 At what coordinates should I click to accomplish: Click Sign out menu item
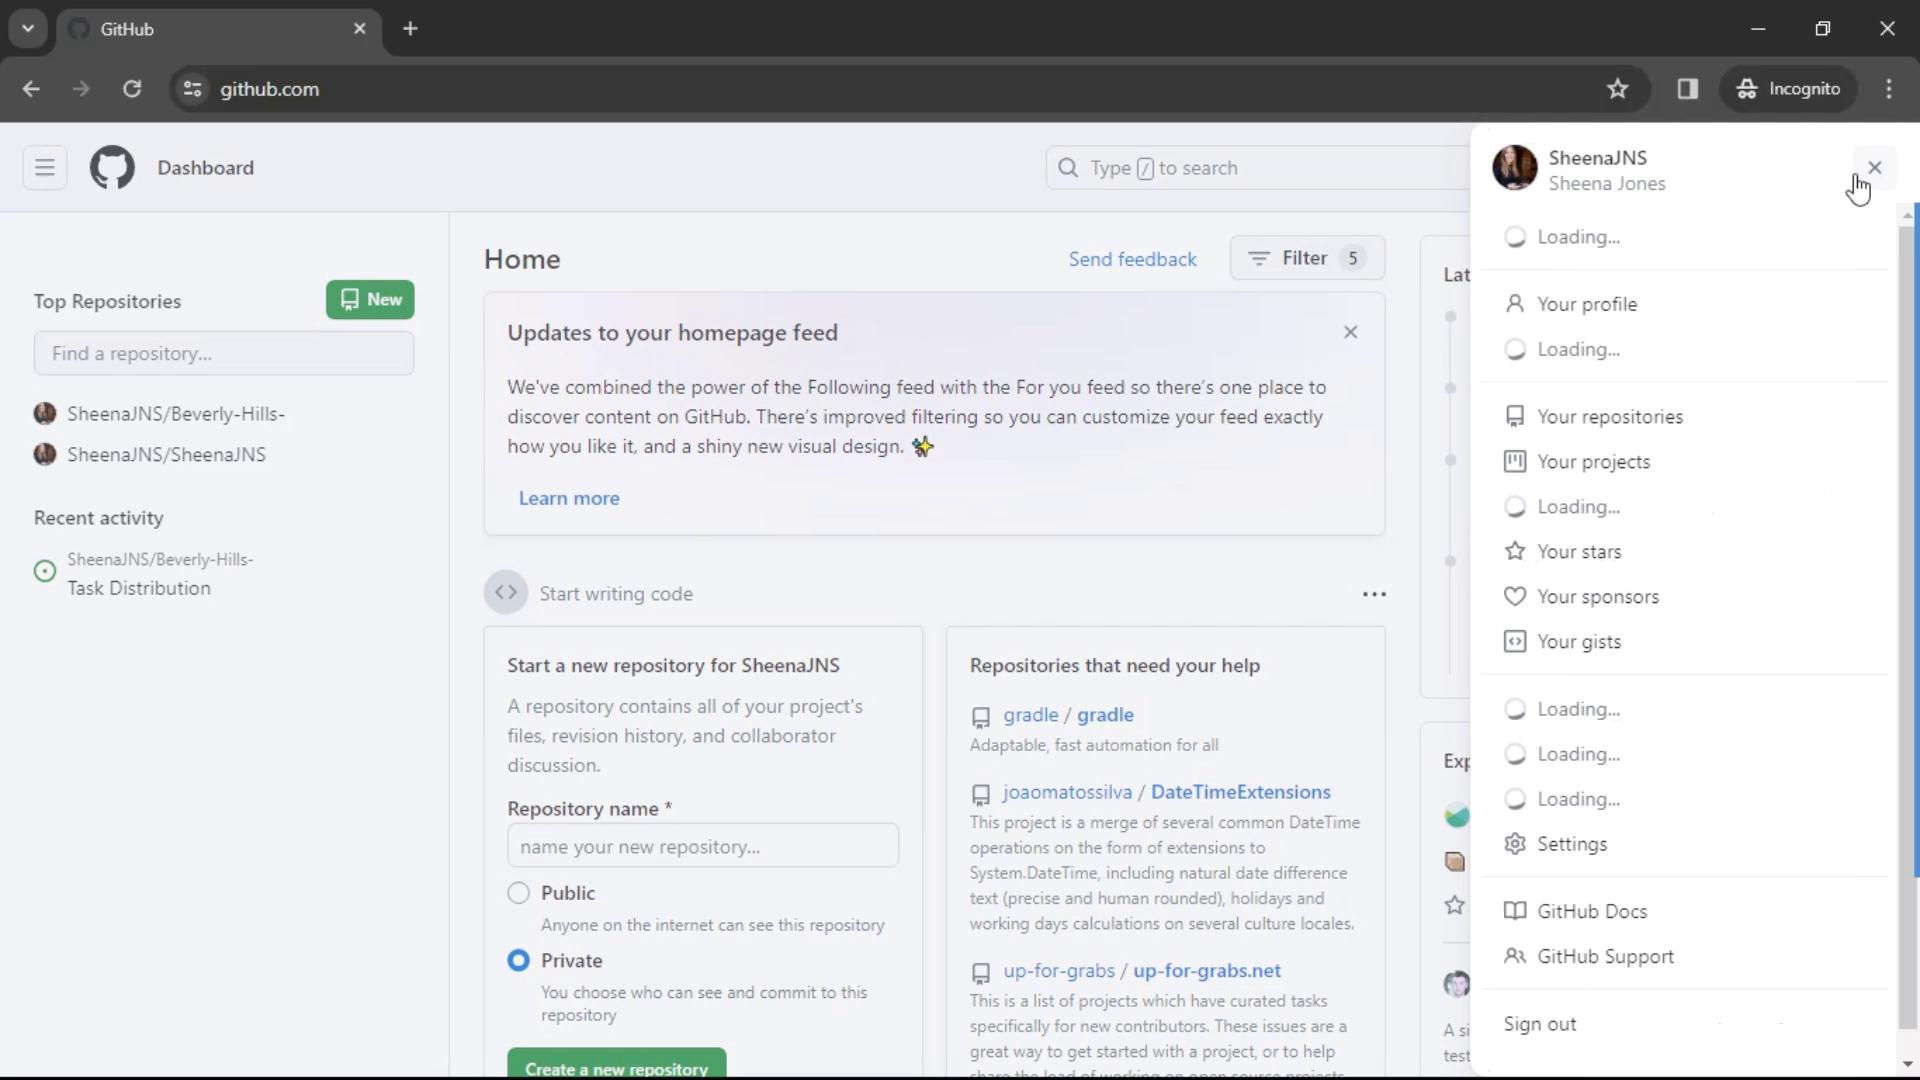1540,1023
